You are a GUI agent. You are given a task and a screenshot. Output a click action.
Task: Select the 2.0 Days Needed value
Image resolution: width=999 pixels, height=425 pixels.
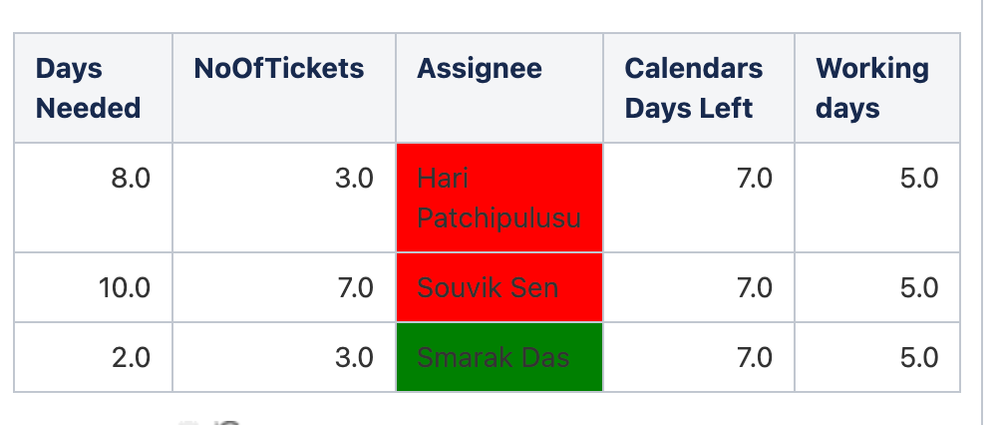point(131,357)
